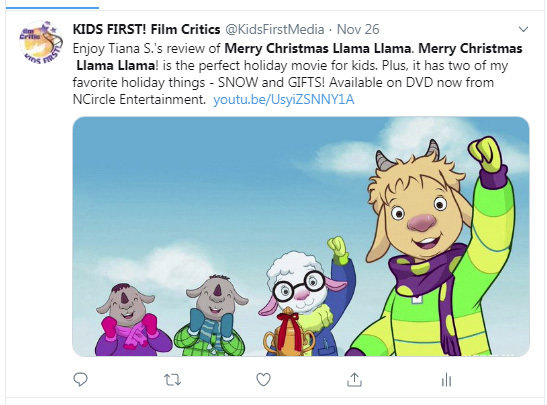547x405 pixels.
Task: Reply to the tweet via speech bubble icon
Action: [x=81, y=379]
